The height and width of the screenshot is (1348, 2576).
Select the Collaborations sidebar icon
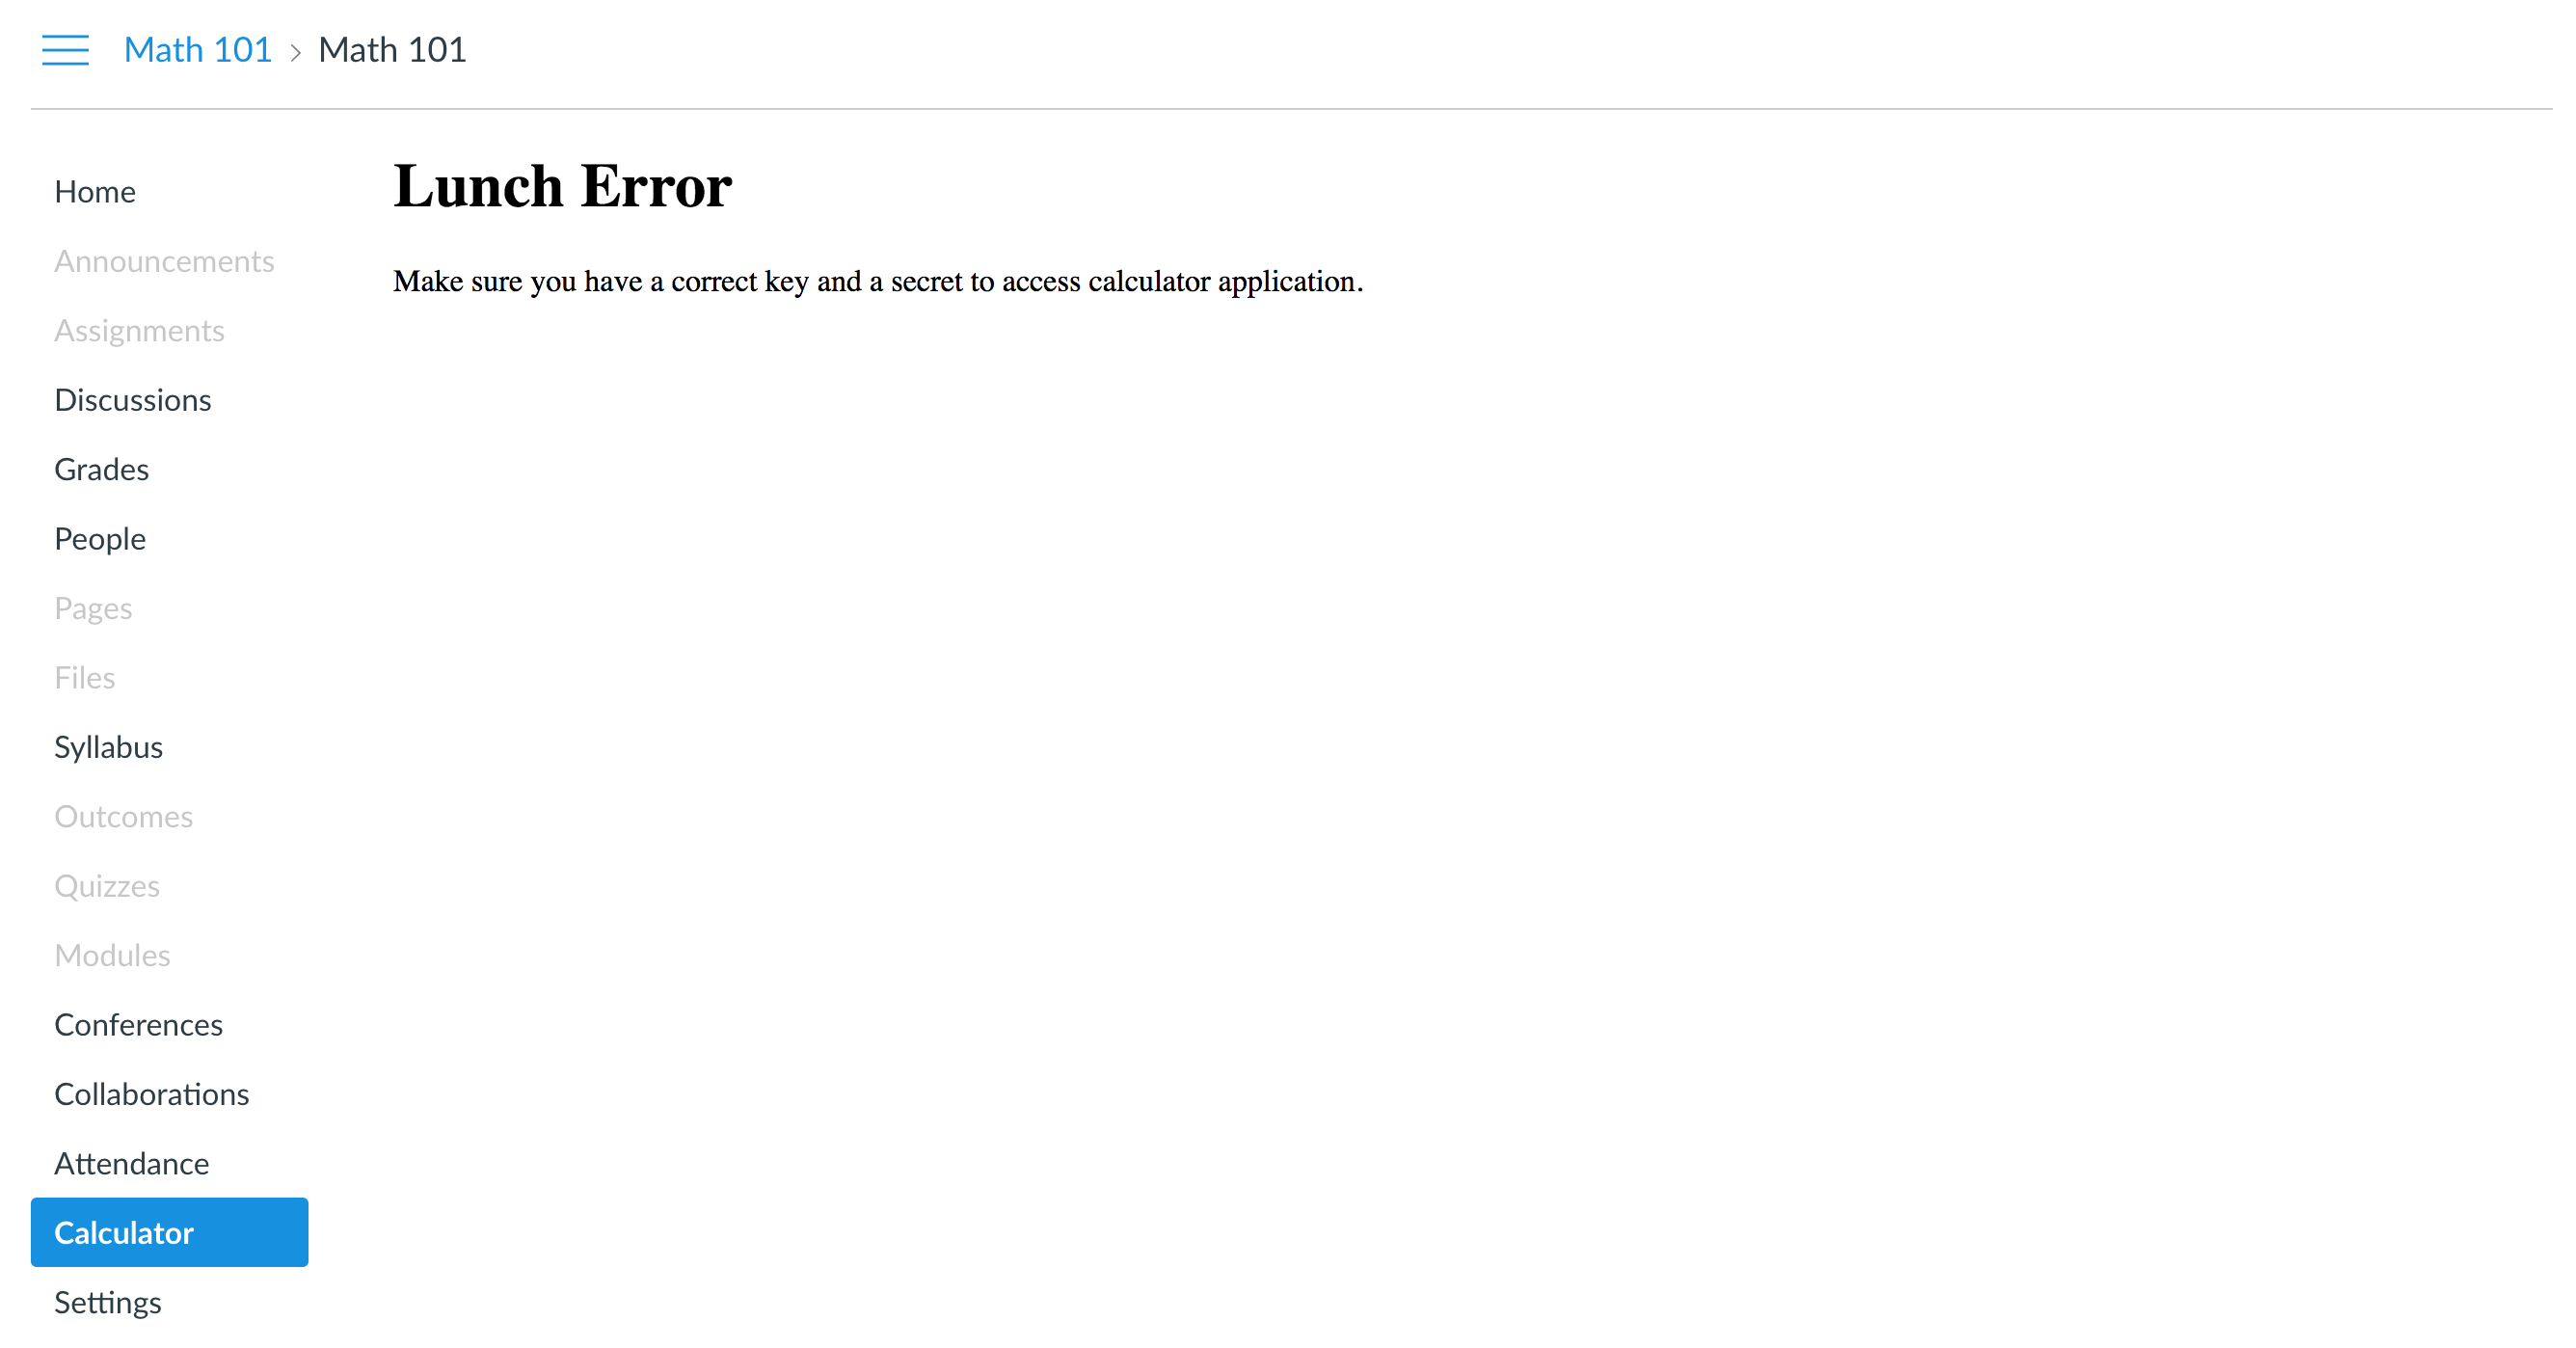coord(151,1094)
